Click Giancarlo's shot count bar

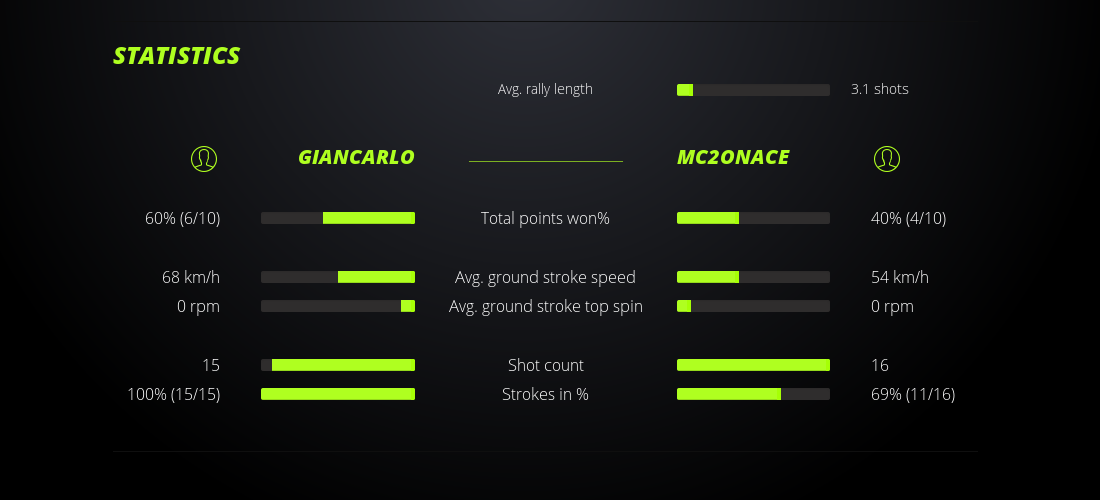point(338,365)
